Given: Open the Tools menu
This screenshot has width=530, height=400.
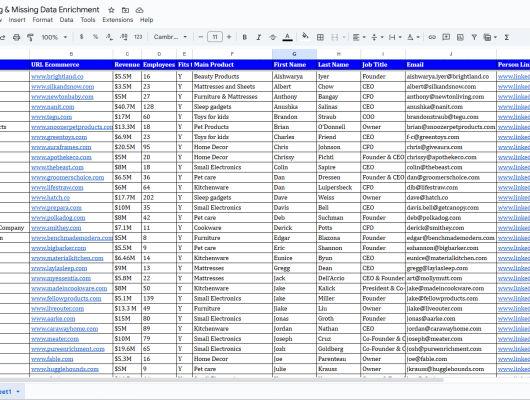Looking at the screenshot, I should (88, 20).
